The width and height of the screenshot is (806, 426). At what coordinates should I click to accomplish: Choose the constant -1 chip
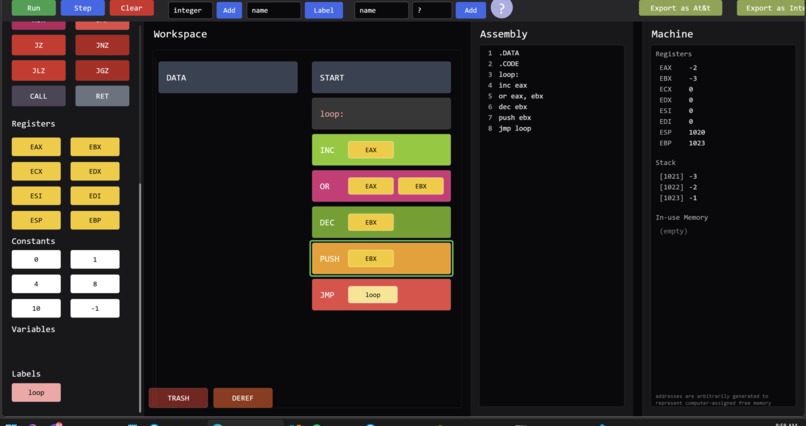95,308
